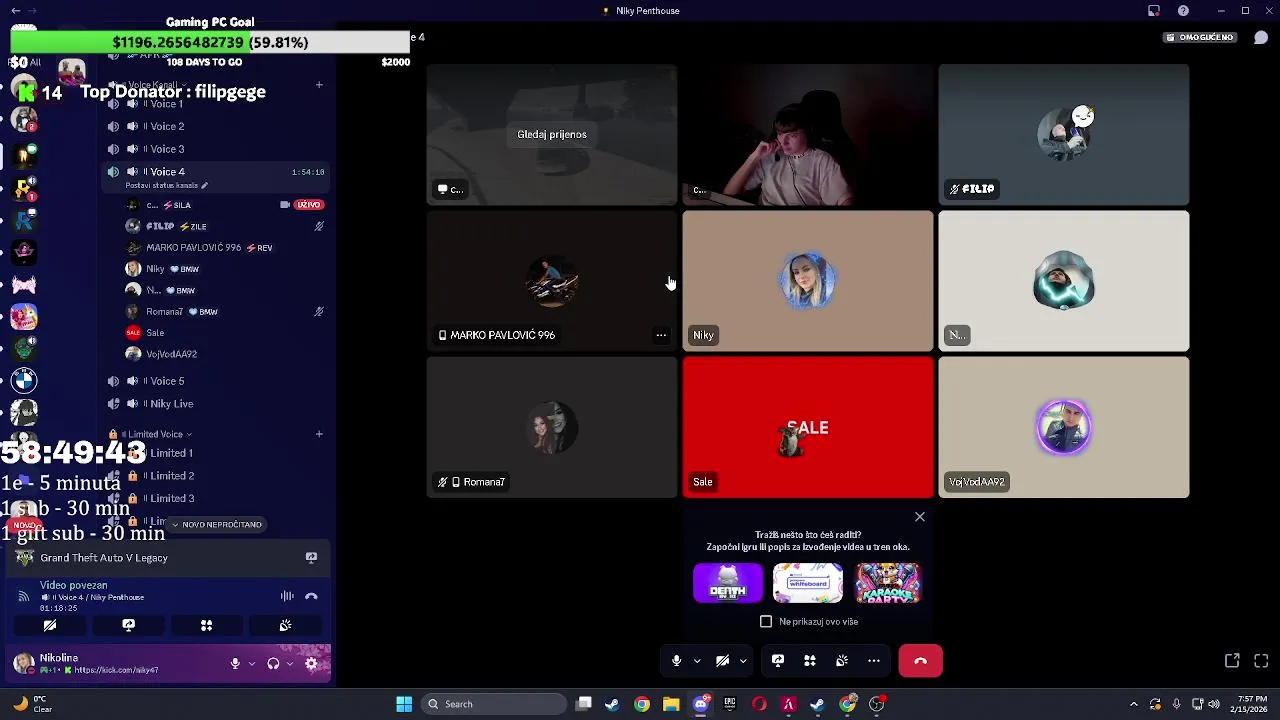Toggle noise suppression in voice panel
Image resolution: width=1280 pixels, height=720 pixels.
click(x=287, y=596)
